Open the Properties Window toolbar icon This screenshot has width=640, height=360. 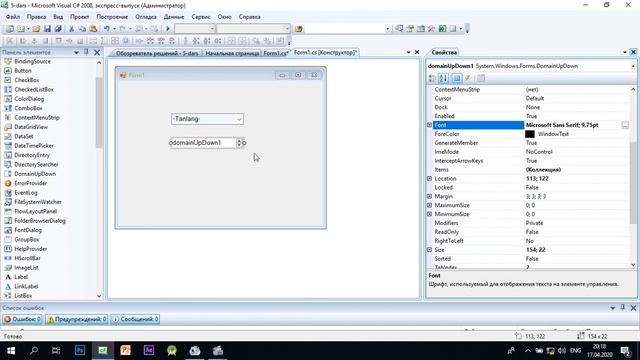[410, 29]
